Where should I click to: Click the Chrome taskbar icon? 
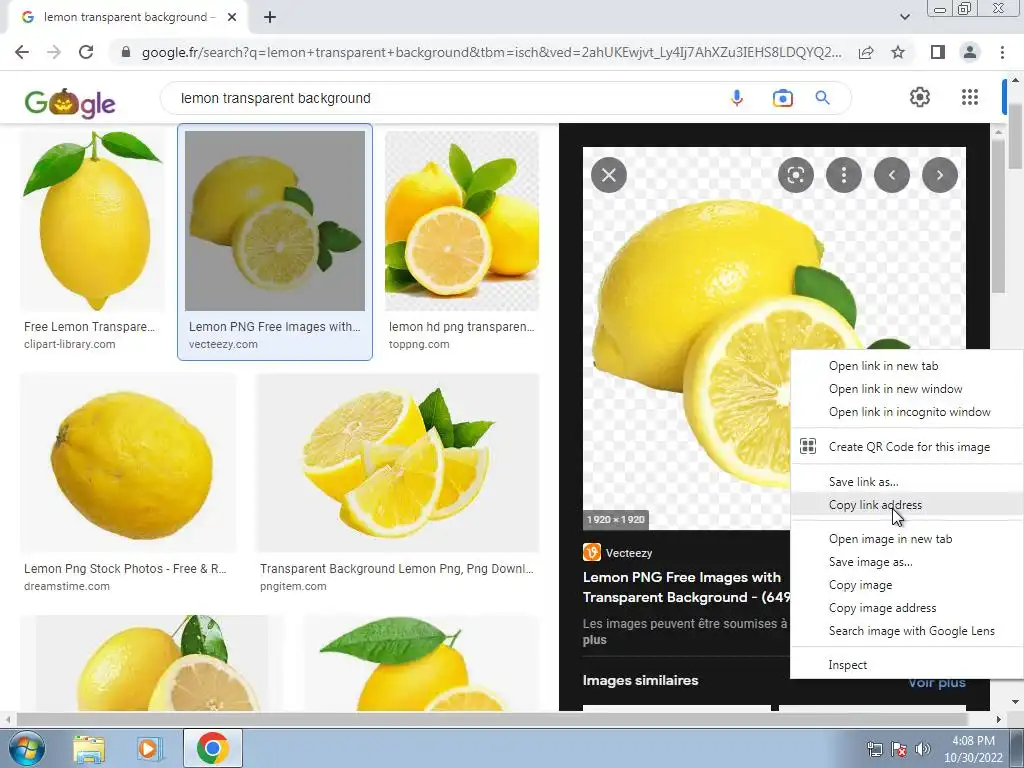212,748
